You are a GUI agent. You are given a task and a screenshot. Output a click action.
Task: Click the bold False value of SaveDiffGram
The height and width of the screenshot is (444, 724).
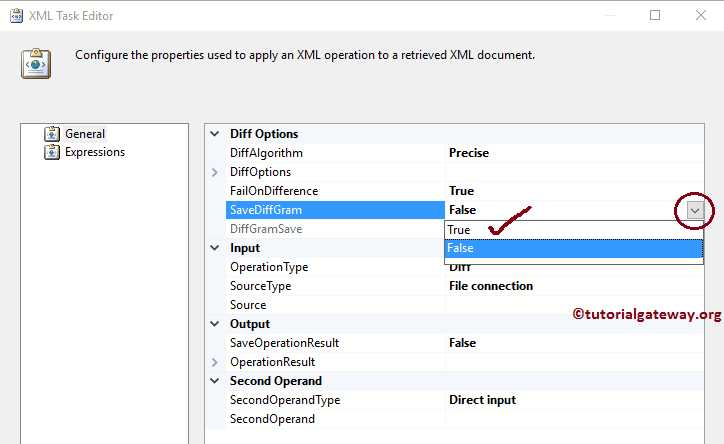[x=462, y=210]
